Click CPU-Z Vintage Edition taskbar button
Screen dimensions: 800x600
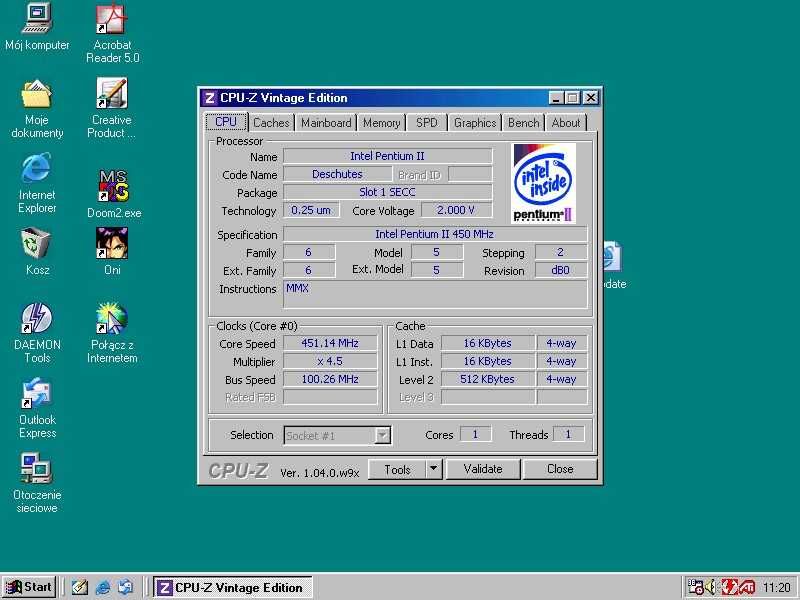(233, 587)
